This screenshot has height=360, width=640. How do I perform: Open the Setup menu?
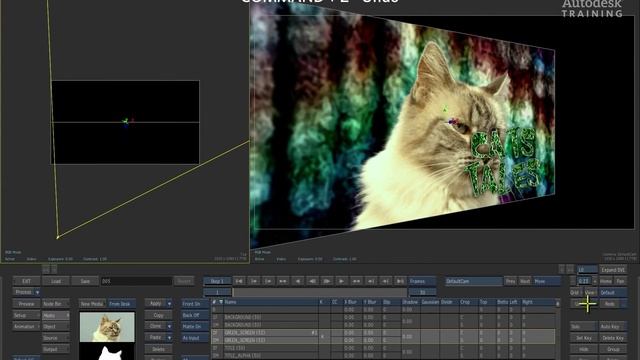click(x=26, y=316)
